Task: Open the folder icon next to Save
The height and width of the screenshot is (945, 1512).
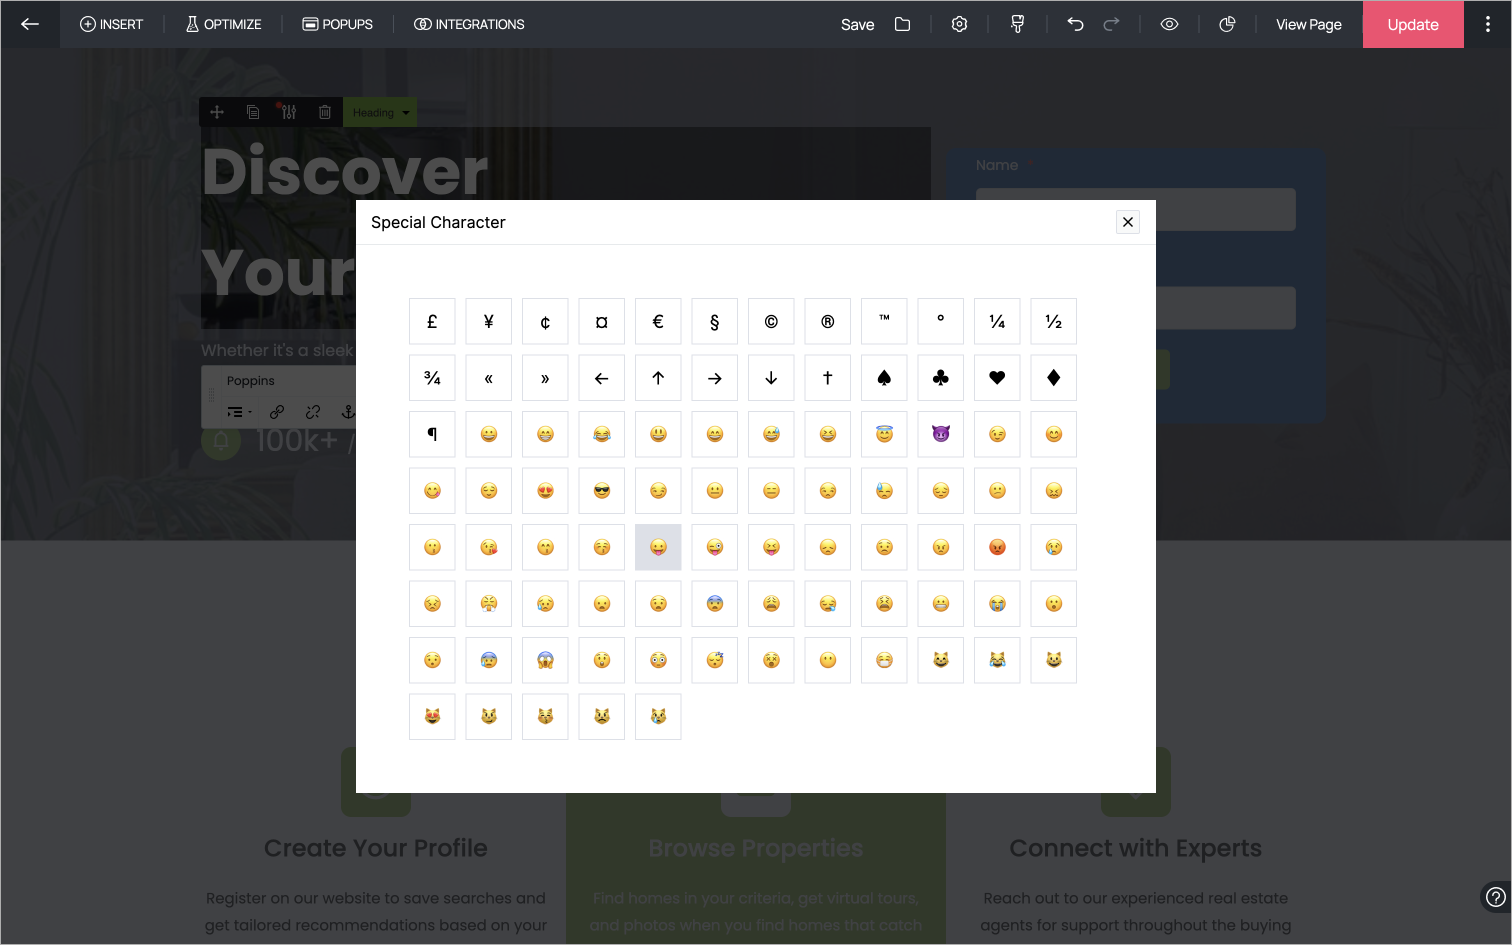Action: click(902, 24)
